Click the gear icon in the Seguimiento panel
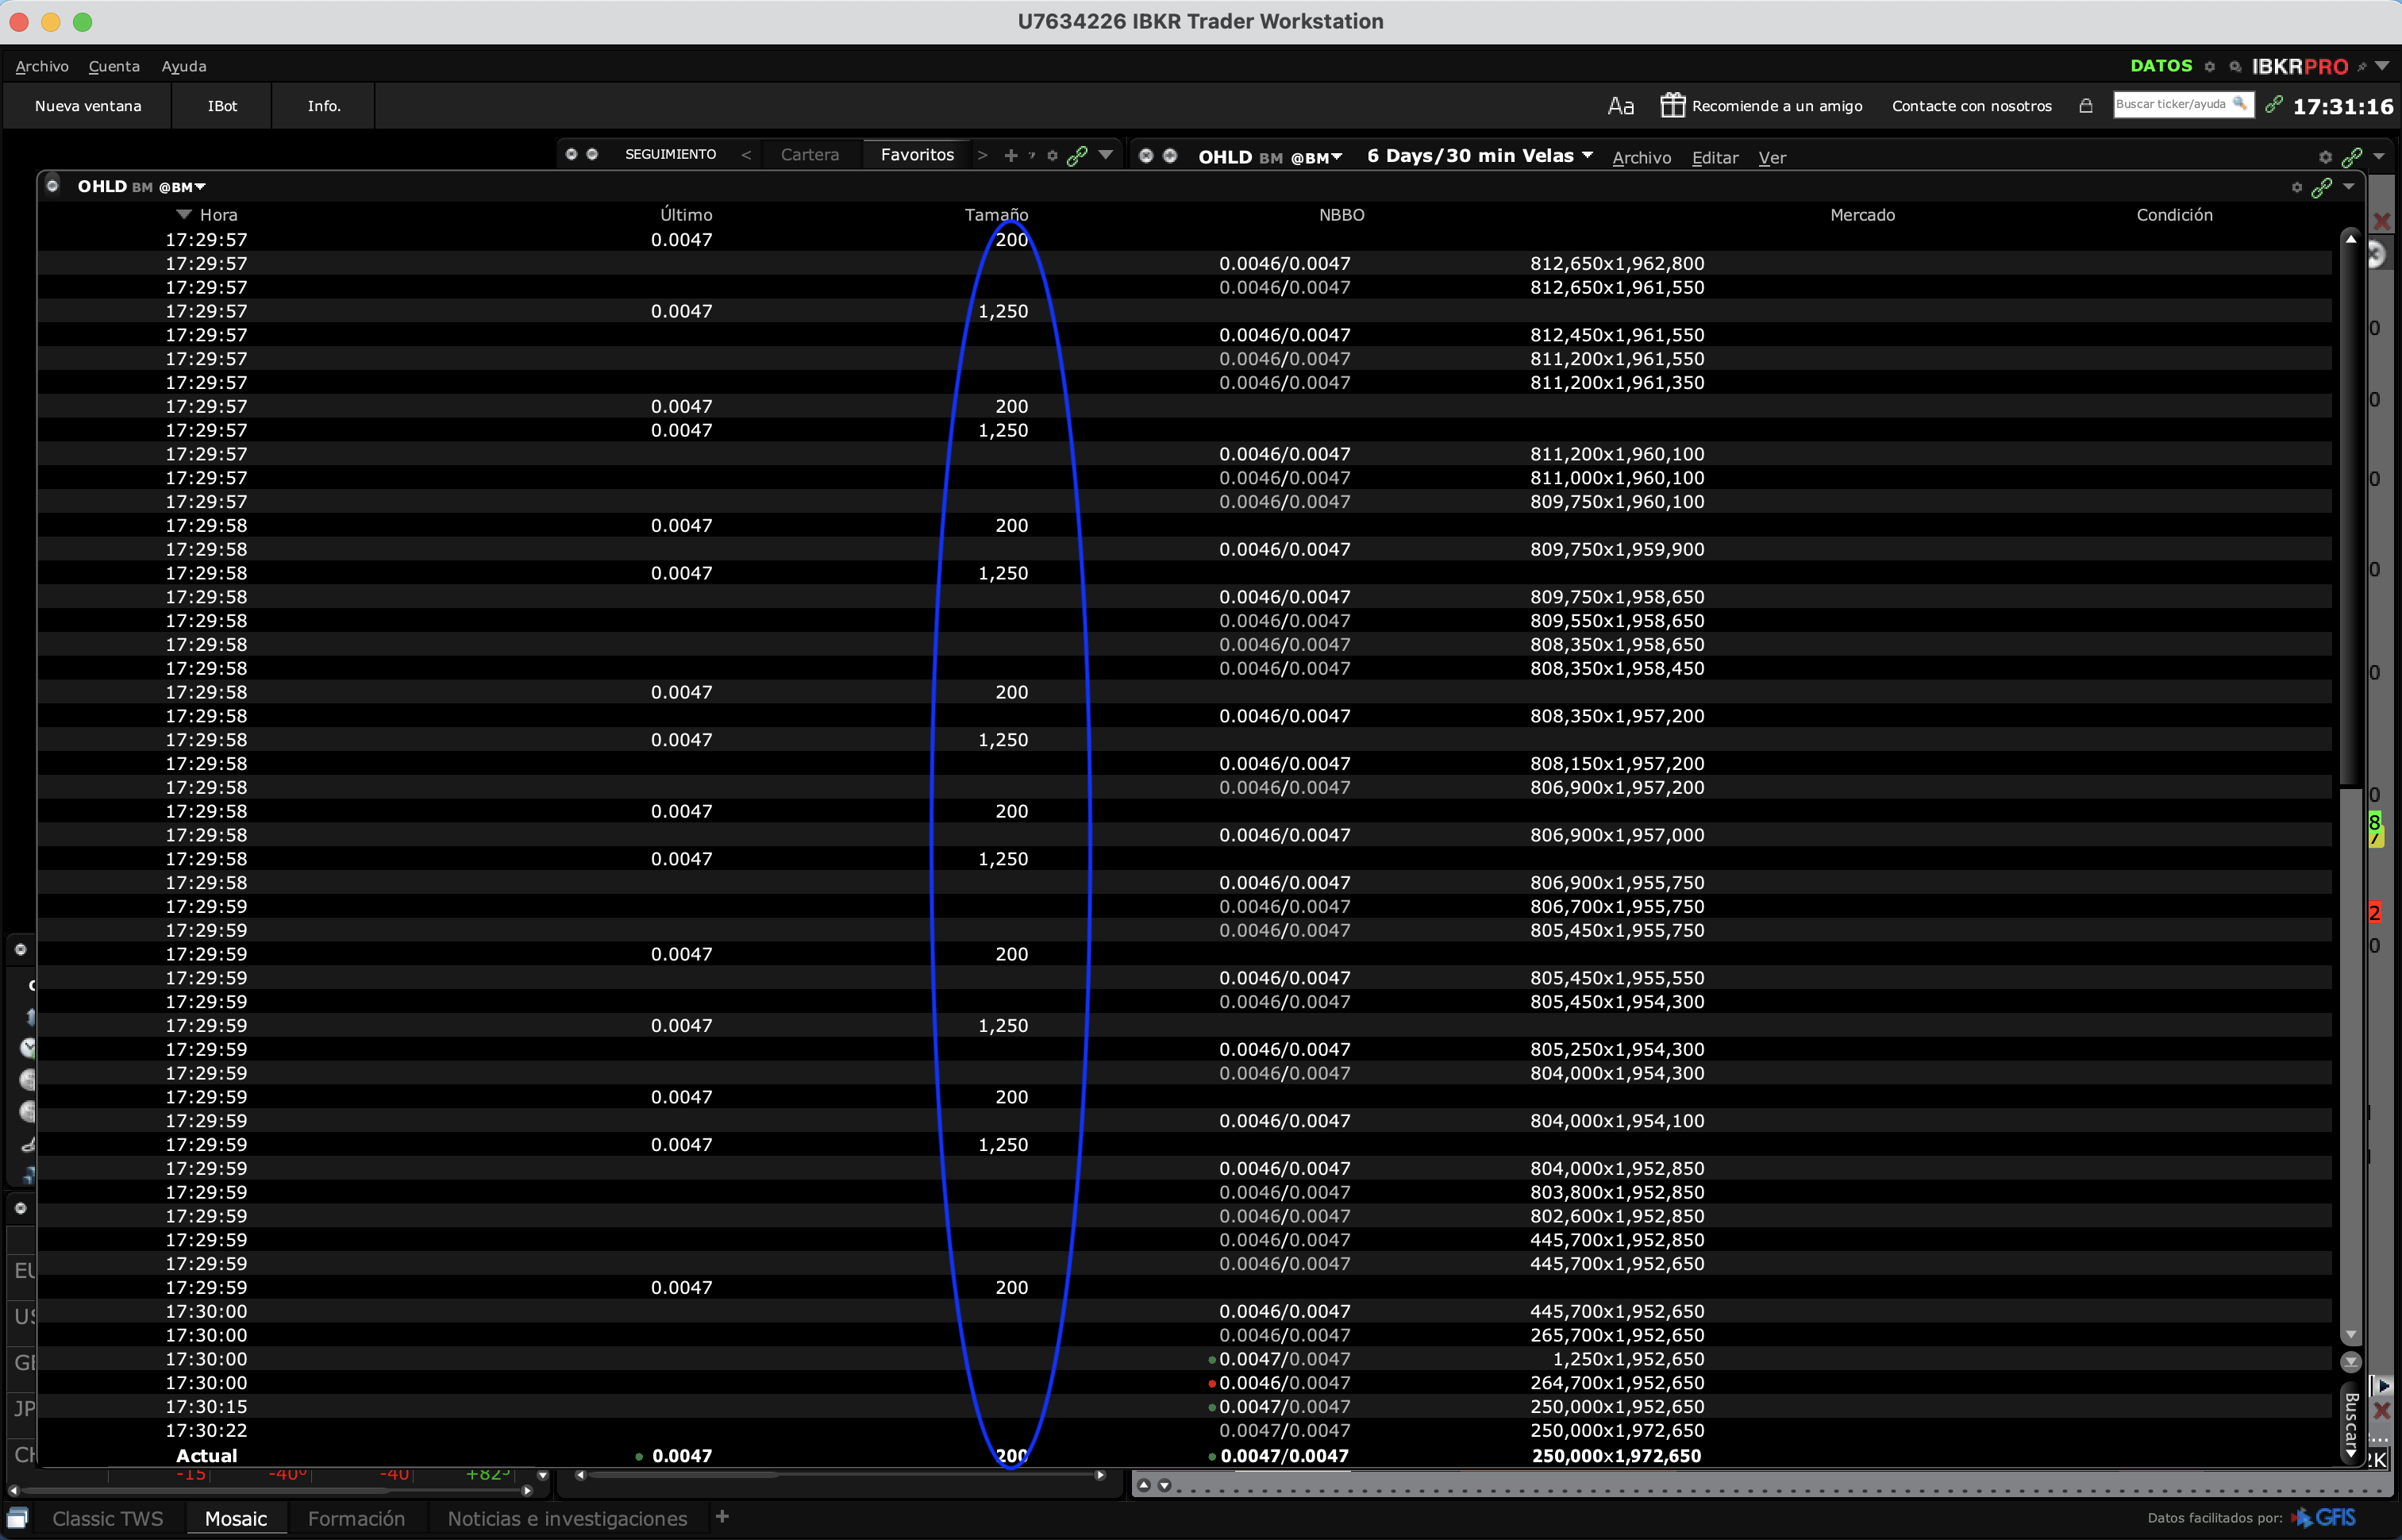The height and width of the screenshot is (1540, 2402). pos(1052,155)
